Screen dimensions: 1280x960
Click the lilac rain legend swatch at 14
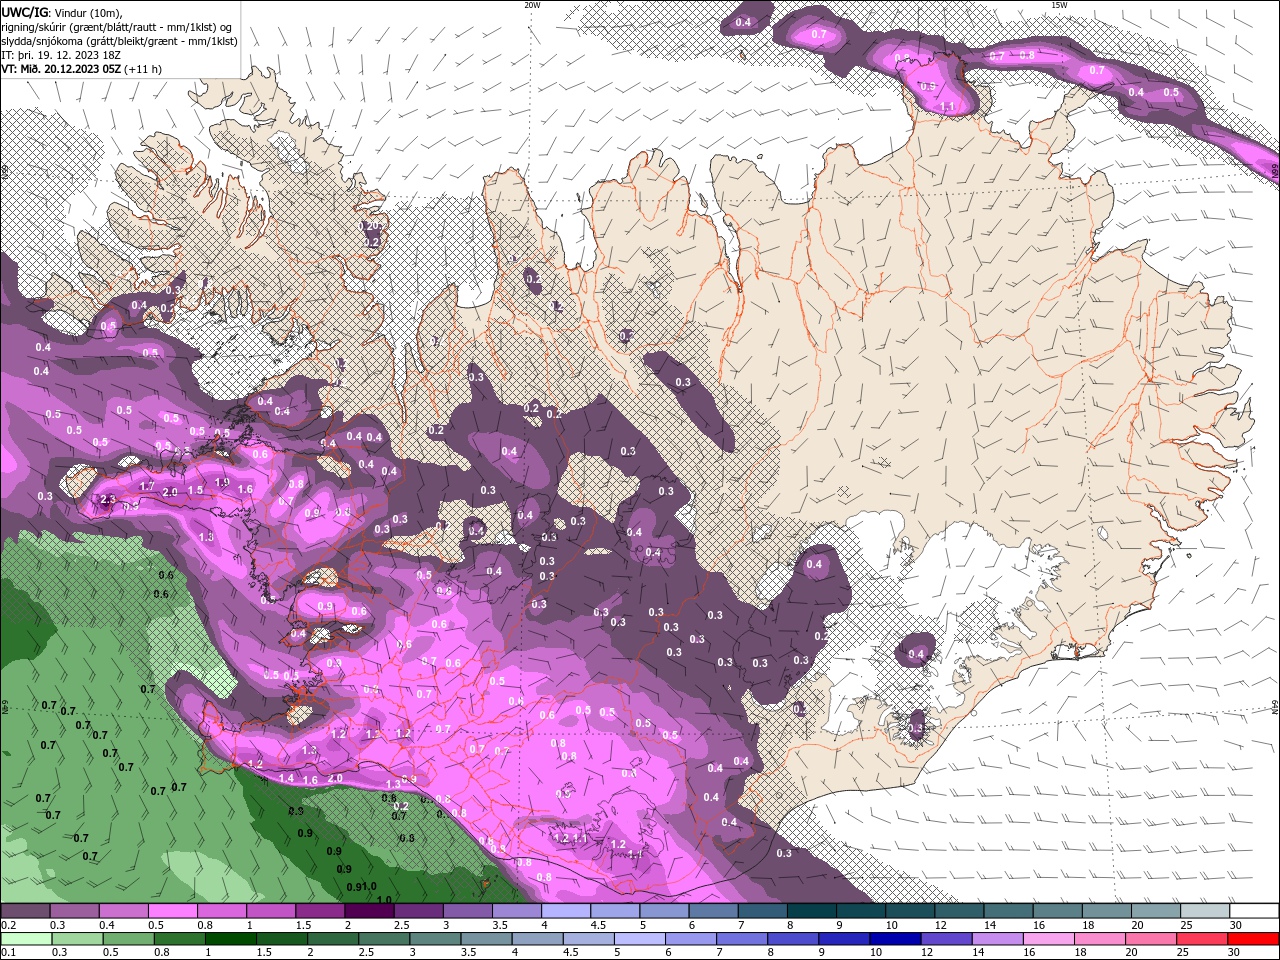click(x=998, y=939)
